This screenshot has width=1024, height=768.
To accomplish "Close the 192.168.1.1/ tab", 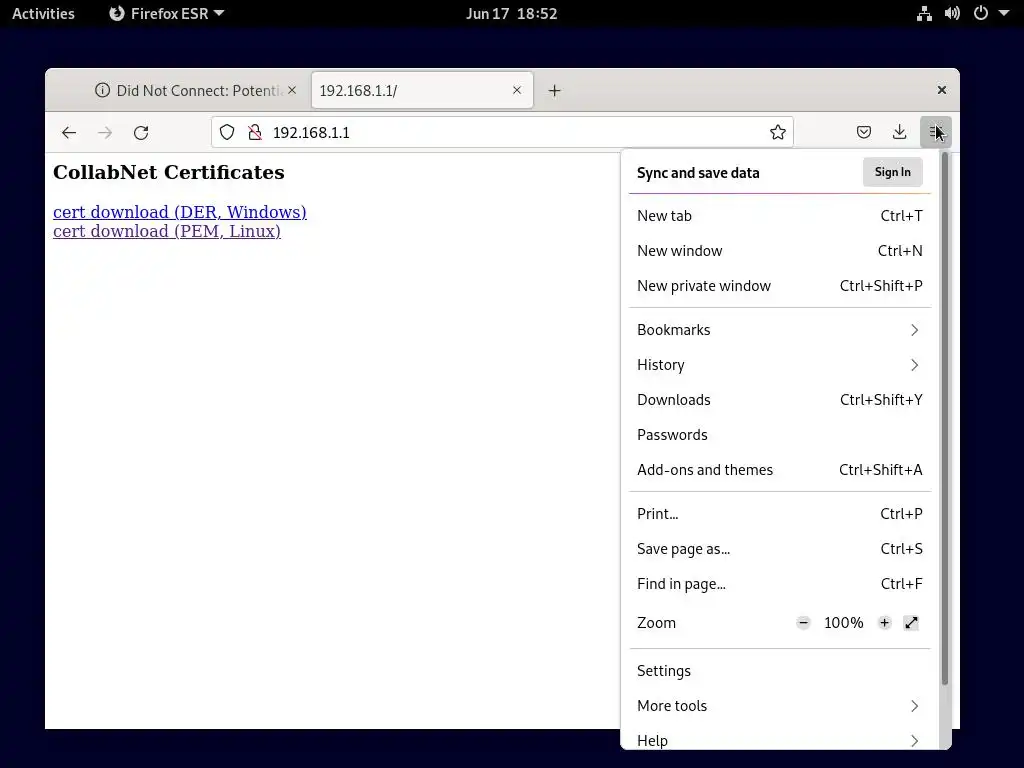I will [517, 90].
